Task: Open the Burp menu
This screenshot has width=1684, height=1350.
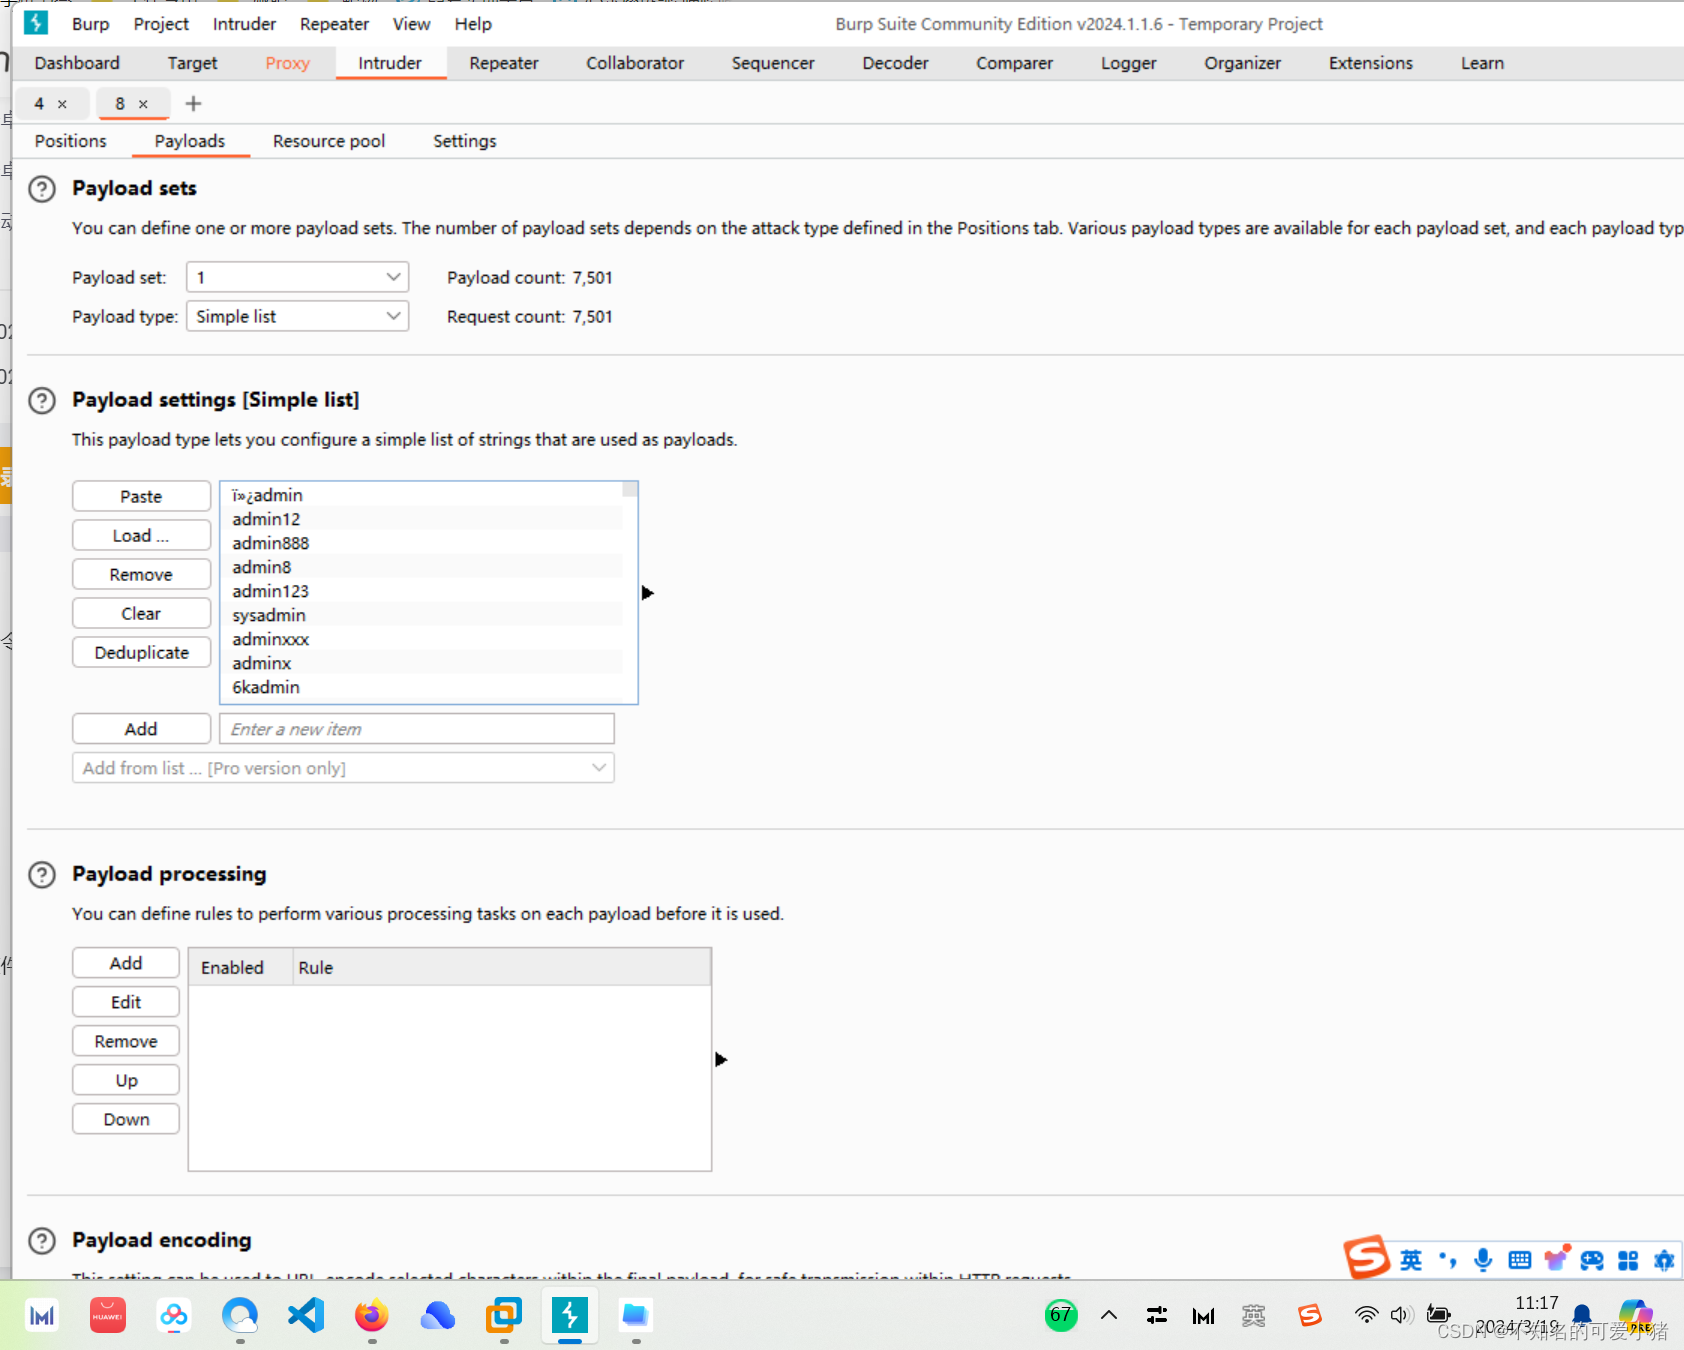Action: click(91, 24)
